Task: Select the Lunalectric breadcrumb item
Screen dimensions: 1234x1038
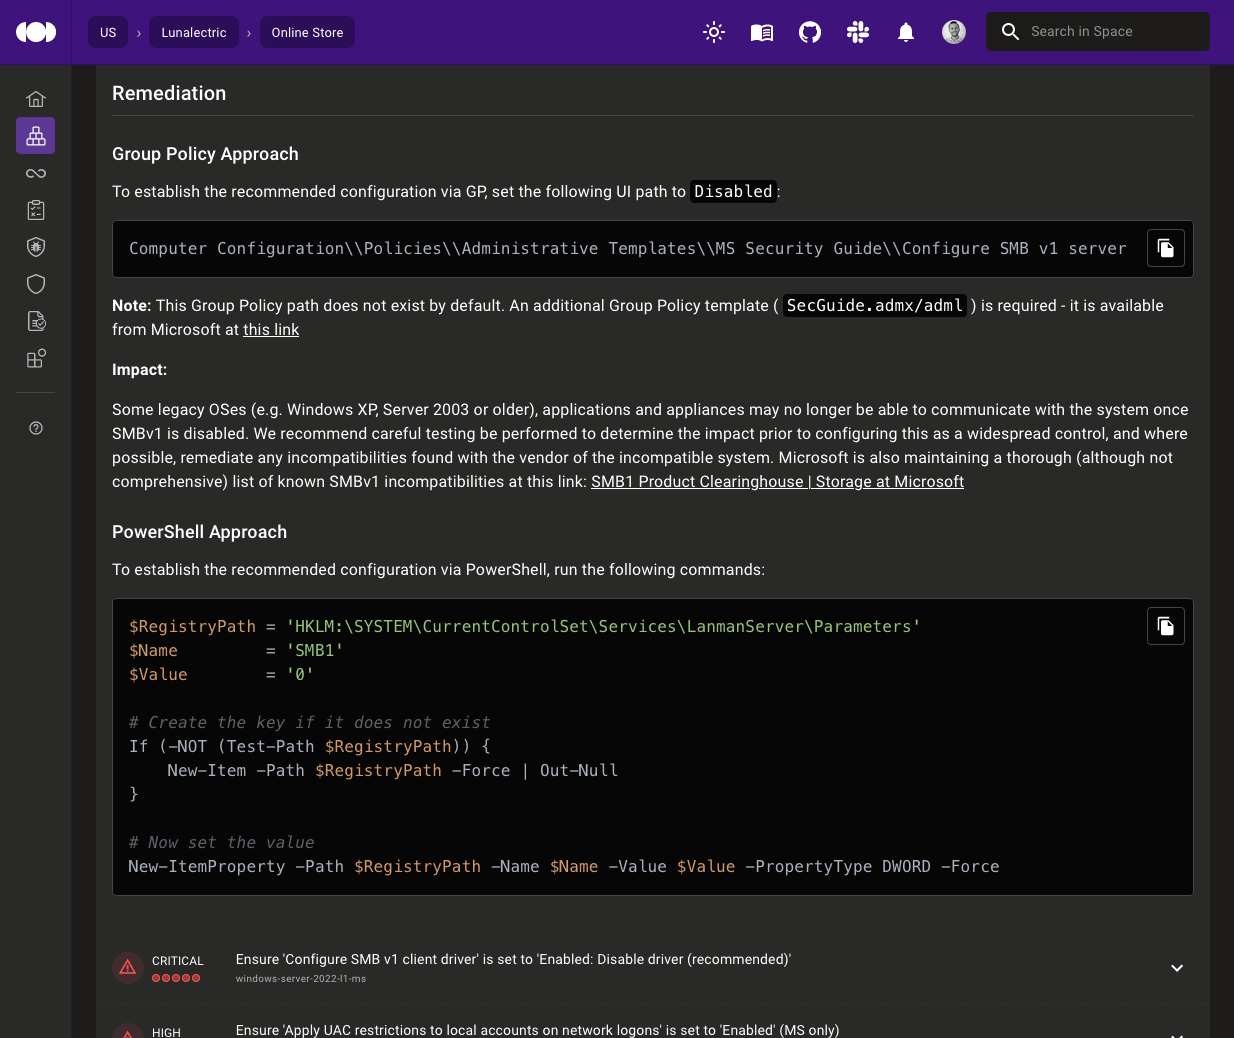Action: click(193, 32)
